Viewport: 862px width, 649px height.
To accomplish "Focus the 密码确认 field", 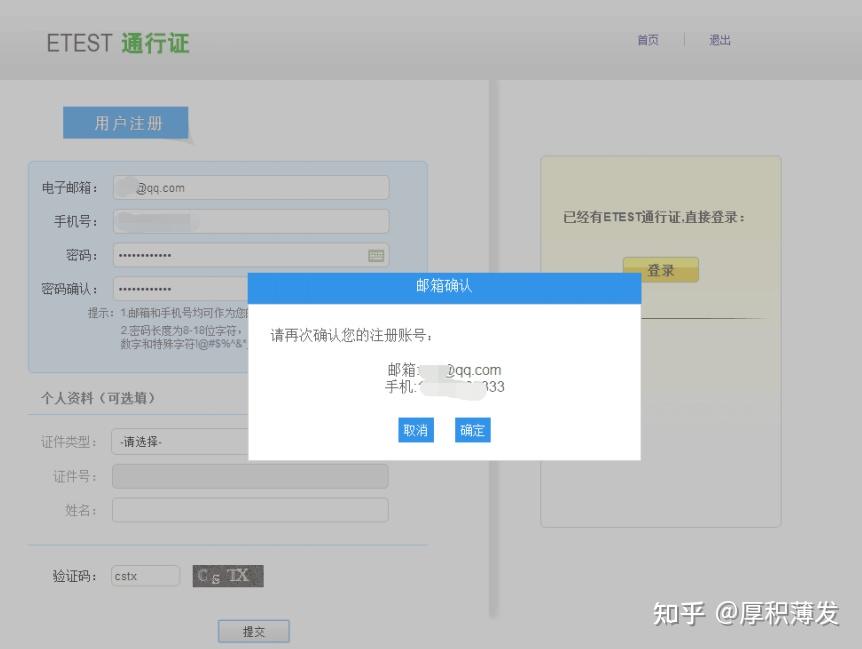I will pos(181,289).
